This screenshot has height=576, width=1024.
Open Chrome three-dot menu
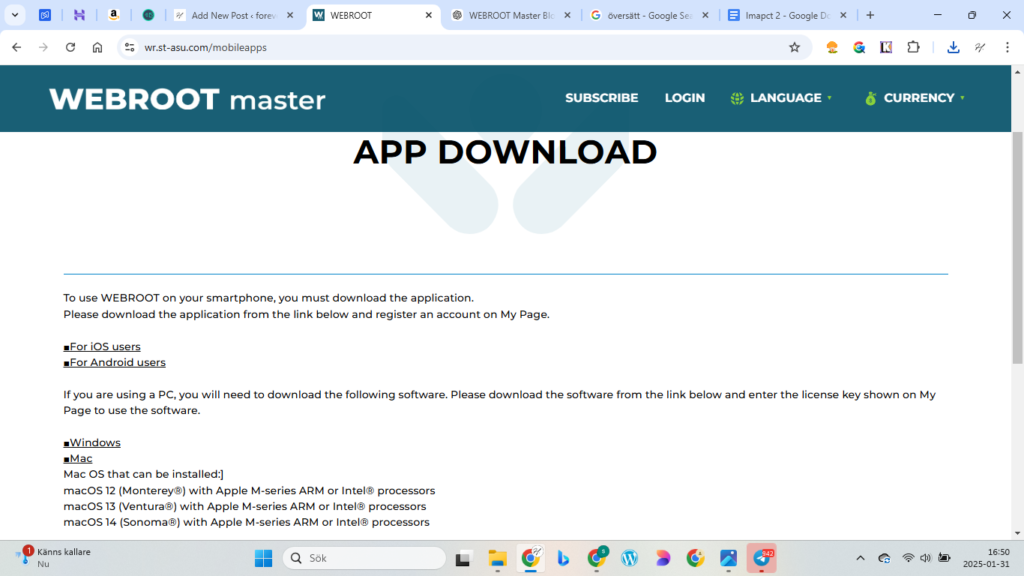coord(1007,47)
